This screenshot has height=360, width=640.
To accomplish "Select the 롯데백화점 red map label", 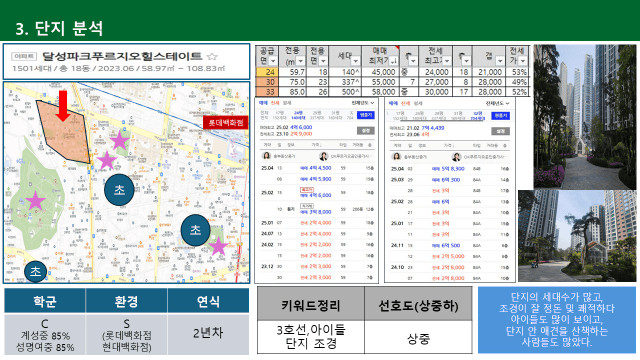I will click(x=226, y=122).
